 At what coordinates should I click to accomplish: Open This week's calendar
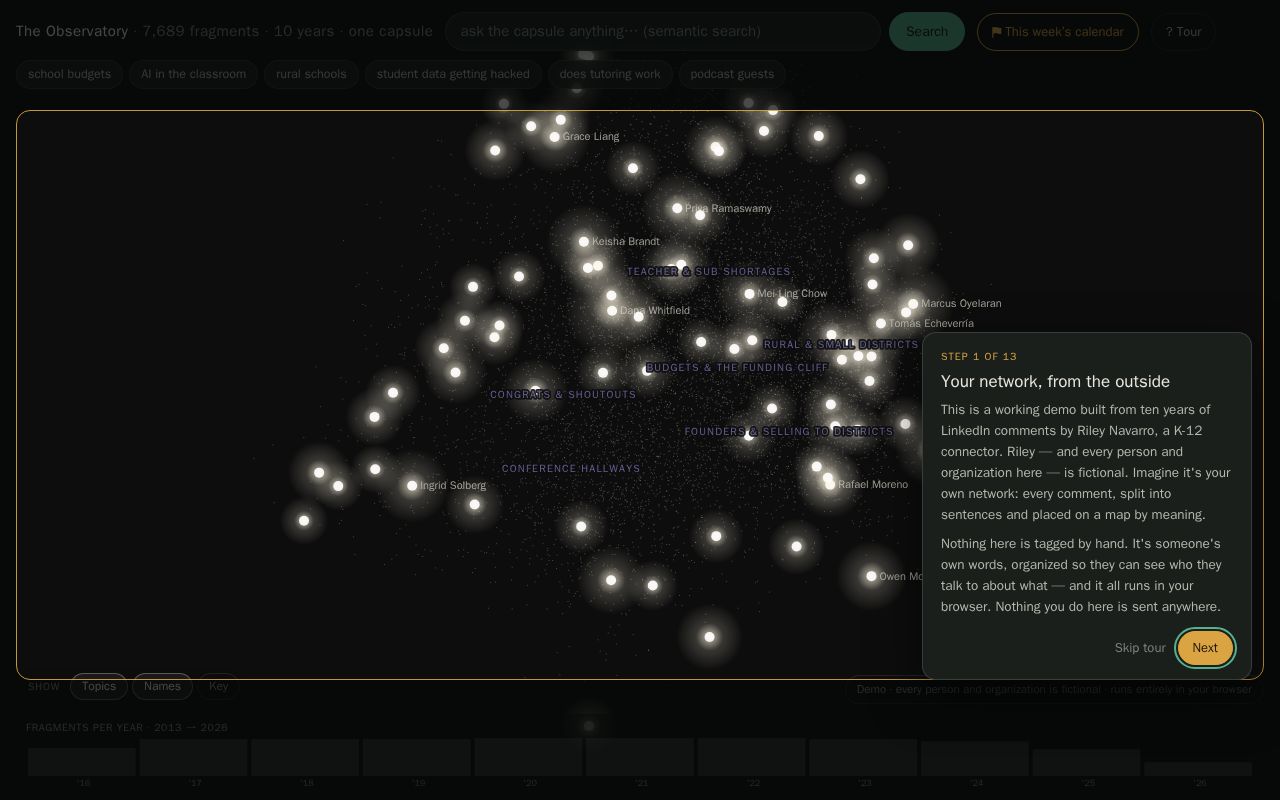pyautogui.click(x=1057, y=32)
